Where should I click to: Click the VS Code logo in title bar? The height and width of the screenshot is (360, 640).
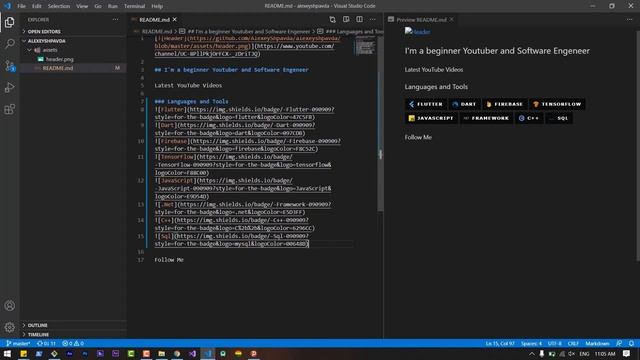(7, 6)
